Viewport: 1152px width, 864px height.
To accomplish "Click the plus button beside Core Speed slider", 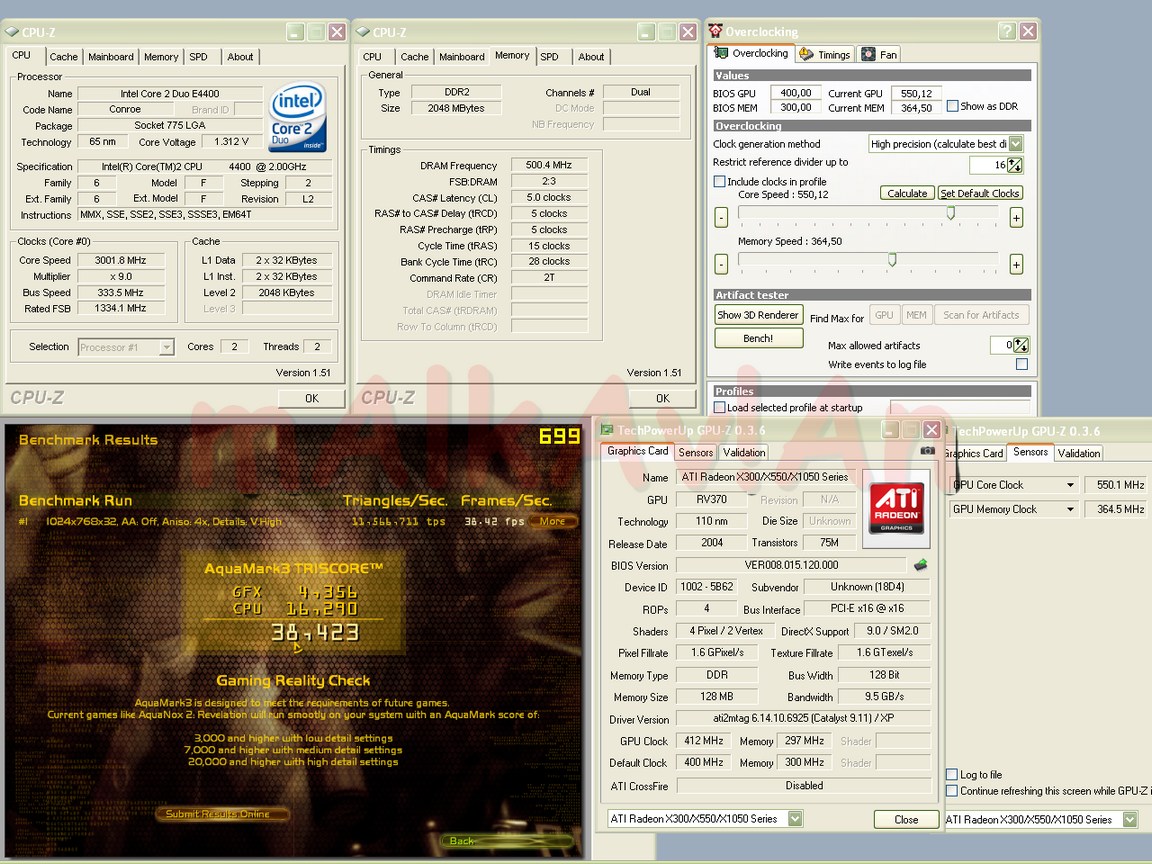I will 1016,217.
